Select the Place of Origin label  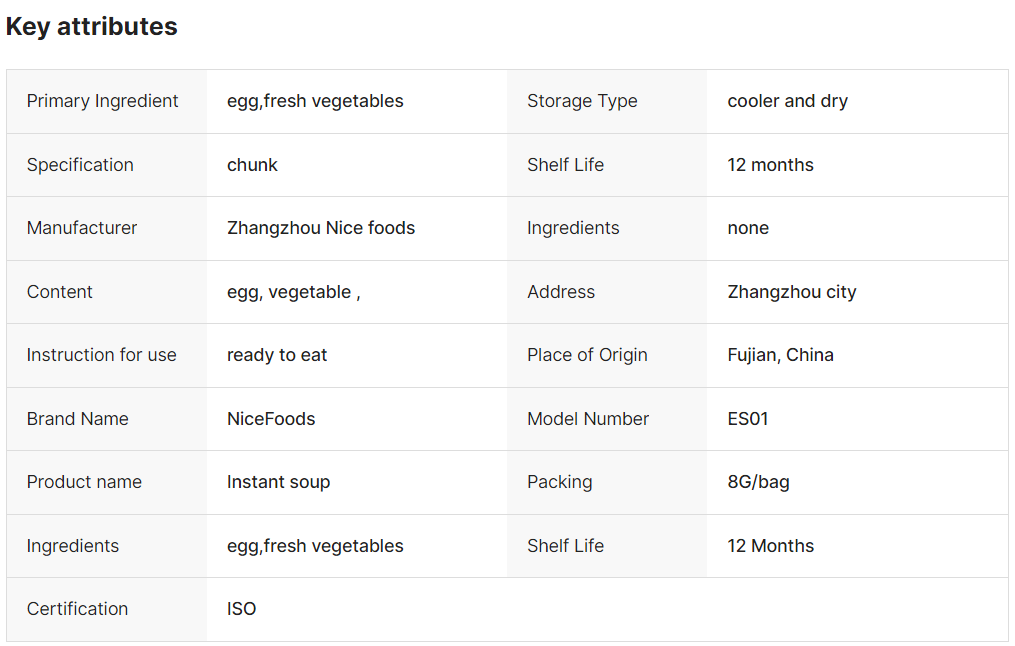(587, 355)
